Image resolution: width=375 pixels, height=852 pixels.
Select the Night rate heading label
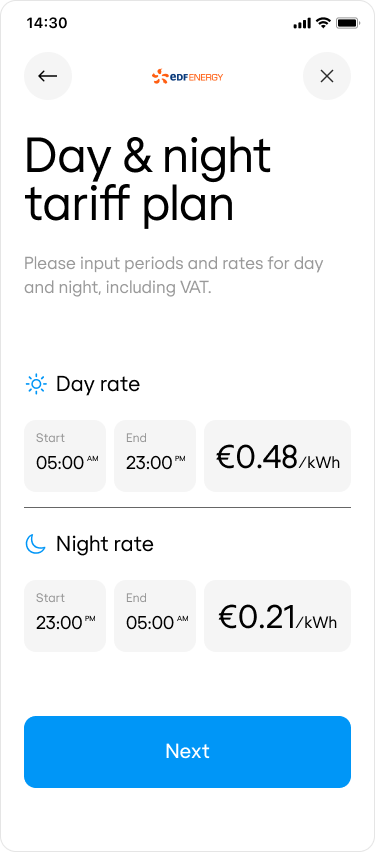[105, 544]
